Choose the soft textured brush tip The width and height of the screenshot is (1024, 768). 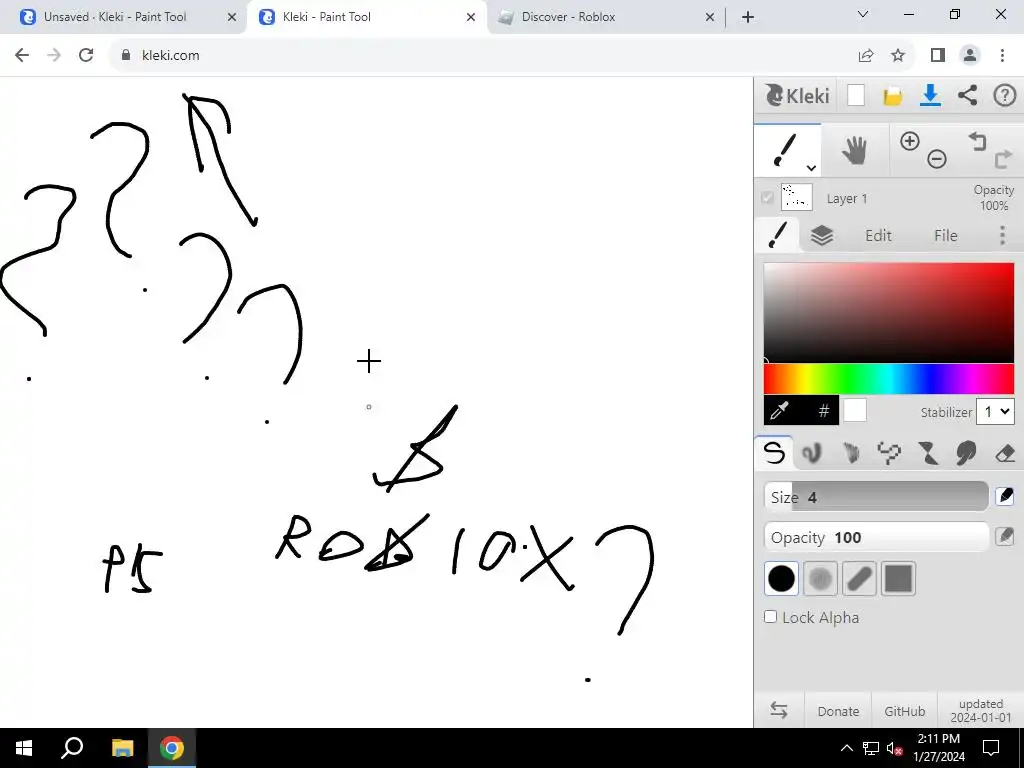click(820, 578)
